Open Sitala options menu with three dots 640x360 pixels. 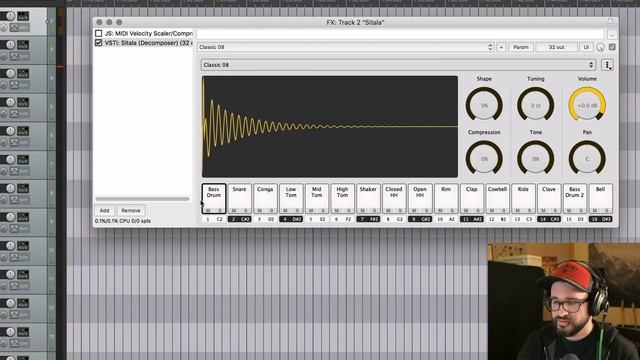click(607, 65)
